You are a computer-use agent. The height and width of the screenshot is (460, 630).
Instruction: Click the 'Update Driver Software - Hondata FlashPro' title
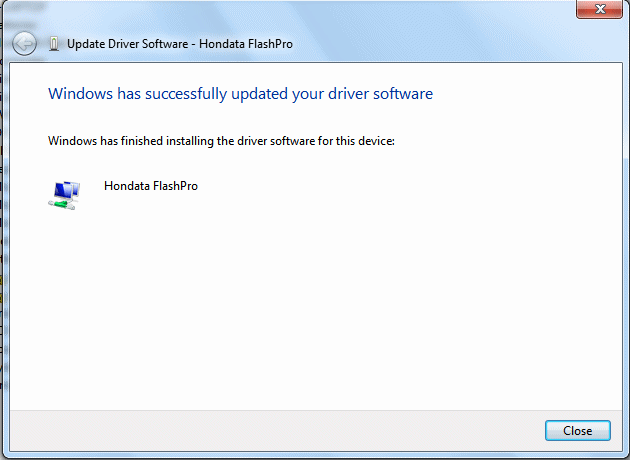click(x=180, y=44)
